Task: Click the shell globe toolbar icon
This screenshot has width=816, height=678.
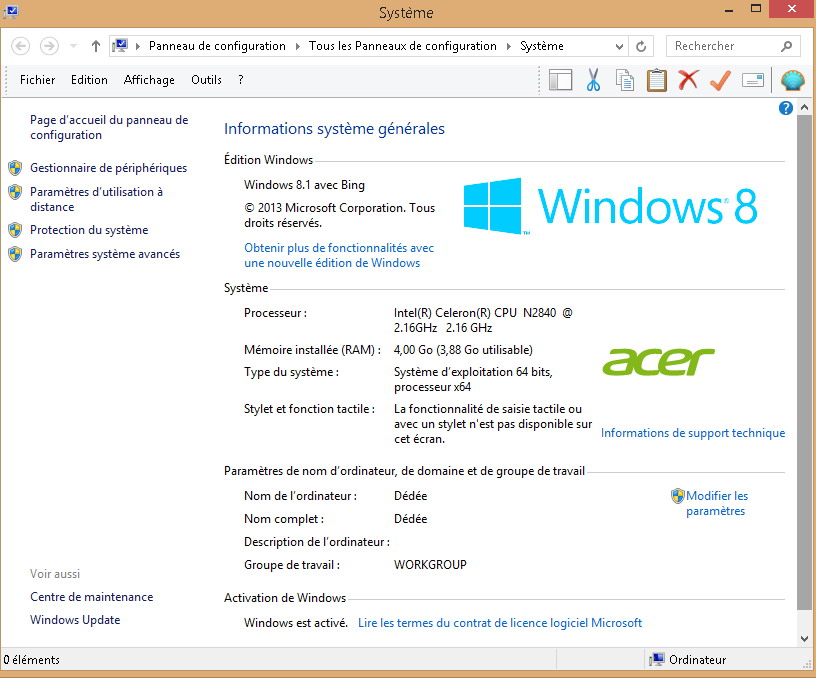Action: click(793, 80)
